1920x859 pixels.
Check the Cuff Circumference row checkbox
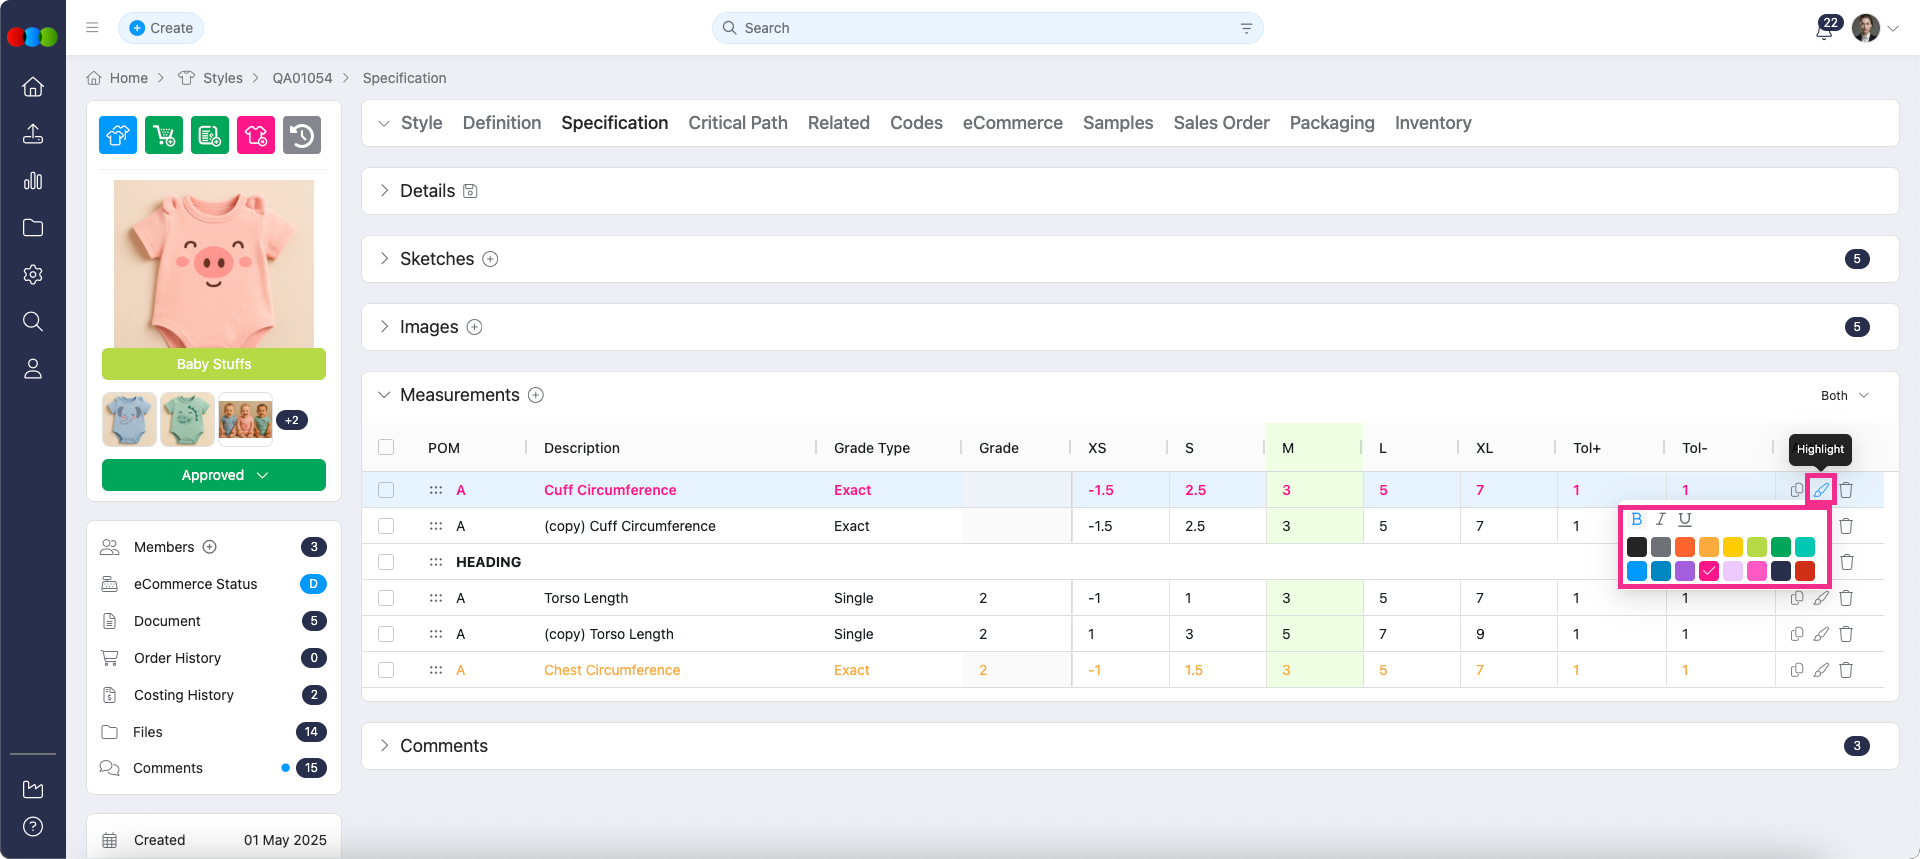click(386, 490)
